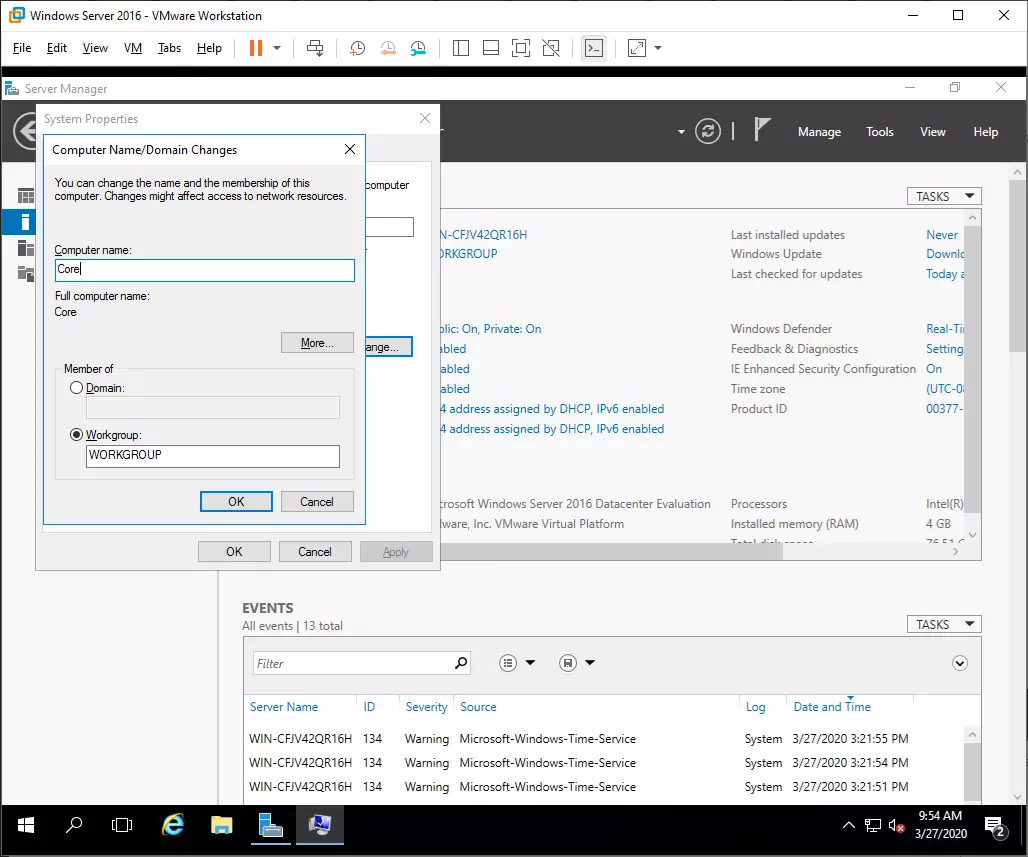This screenshot has width=1028, height=857.
Task: Open File and Storage Services sidebar icon
Action: [26, 273]
